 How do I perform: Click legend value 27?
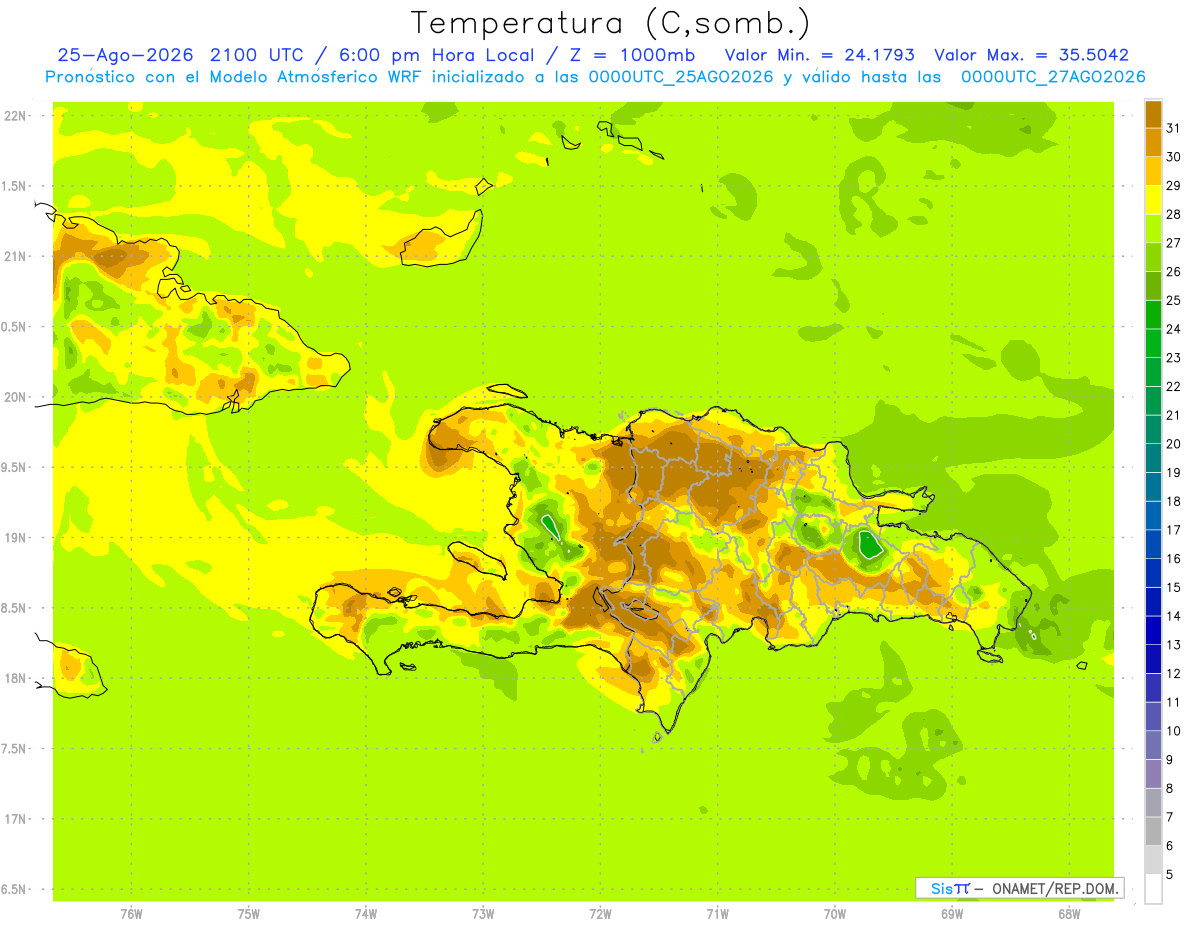(1173, 243)
